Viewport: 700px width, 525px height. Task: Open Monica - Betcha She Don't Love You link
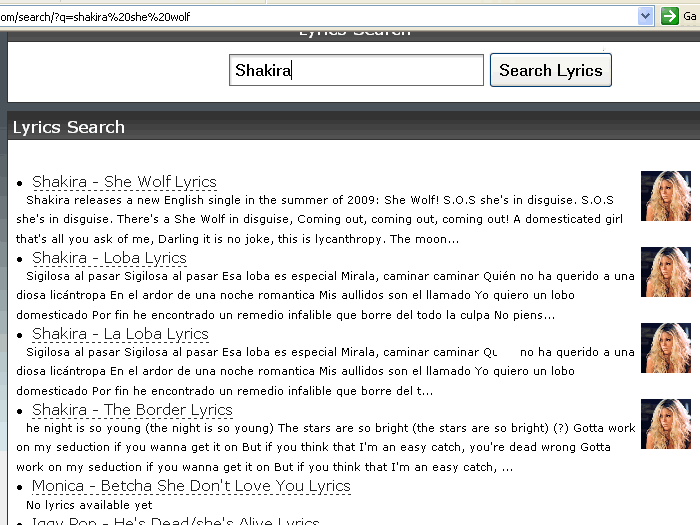click(191, 486)
